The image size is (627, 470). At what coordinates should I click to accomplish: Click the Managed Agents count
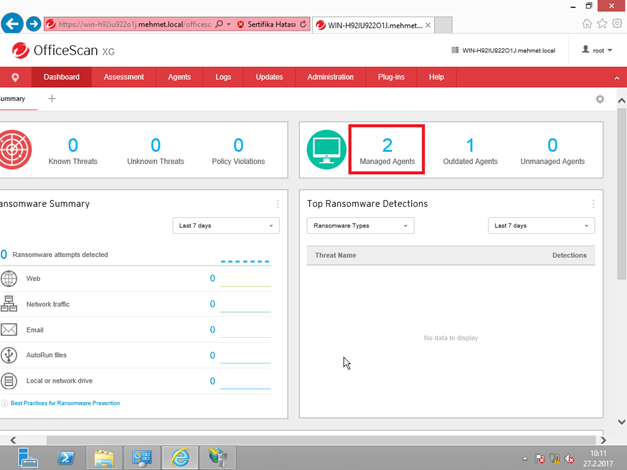[x=387, y=145]
